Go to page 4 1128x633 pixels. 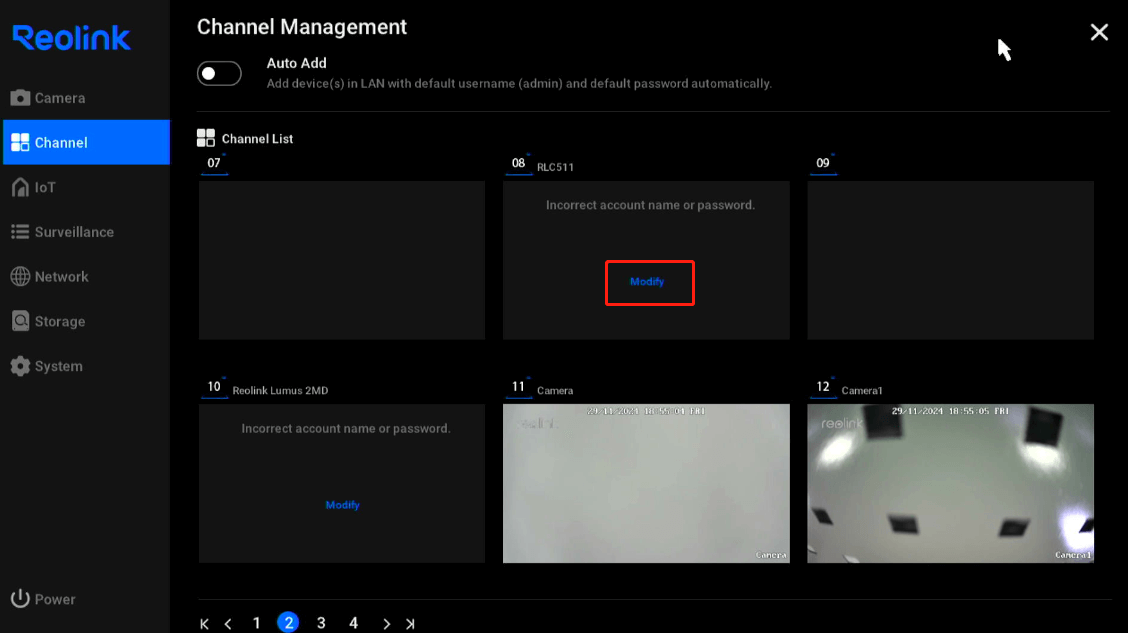click(x=353, y=623)
